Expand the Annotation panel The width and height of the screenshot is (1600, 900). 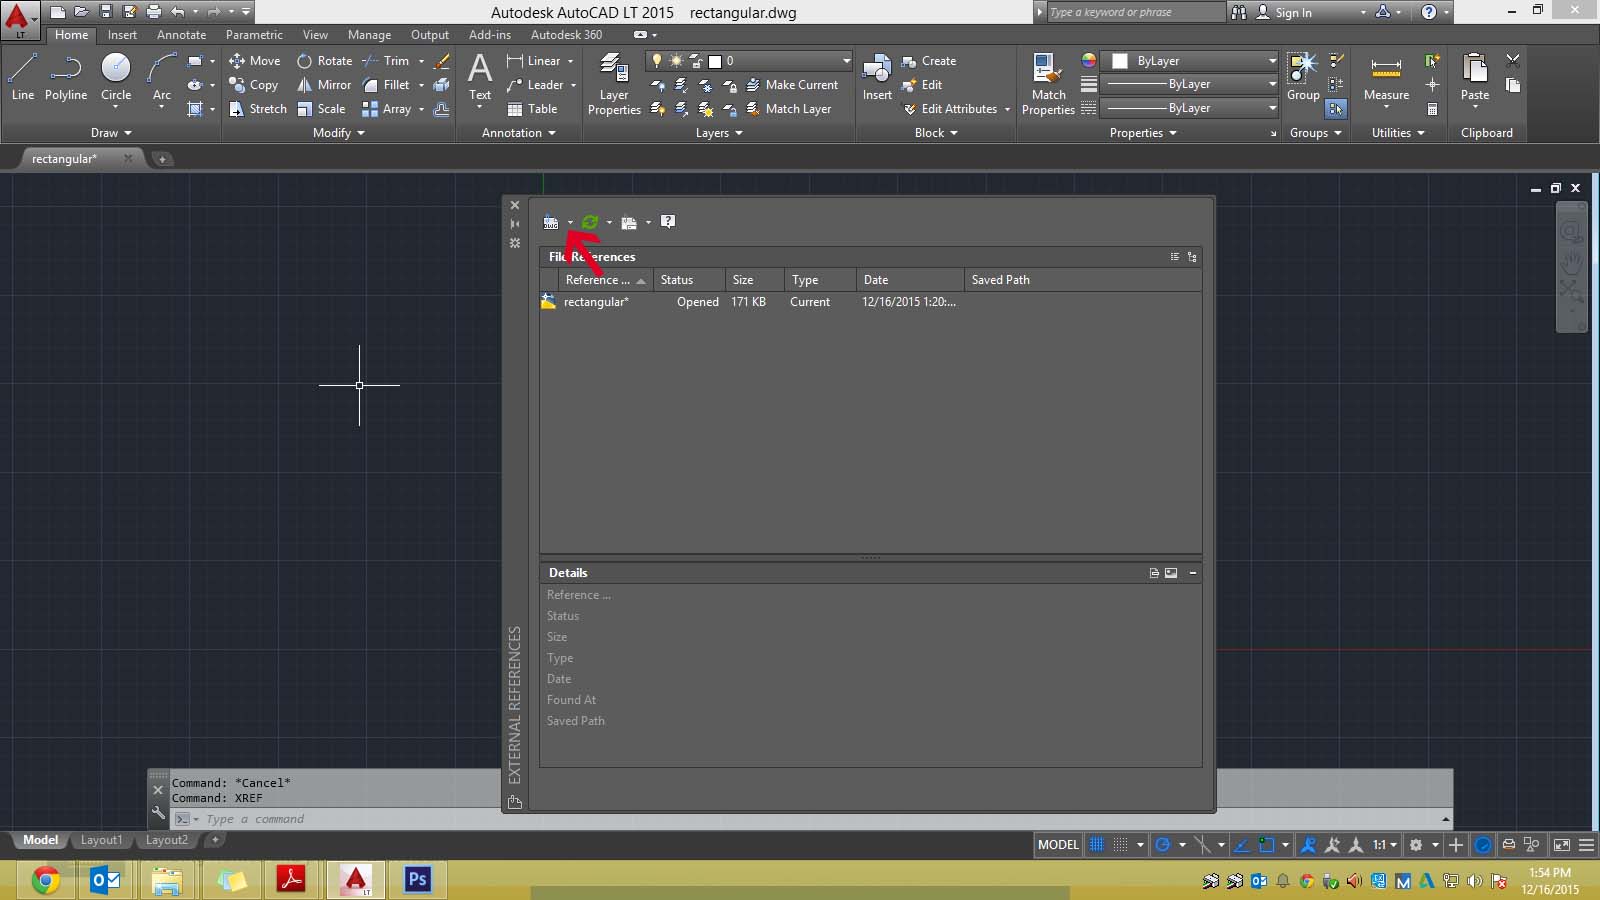518,133
